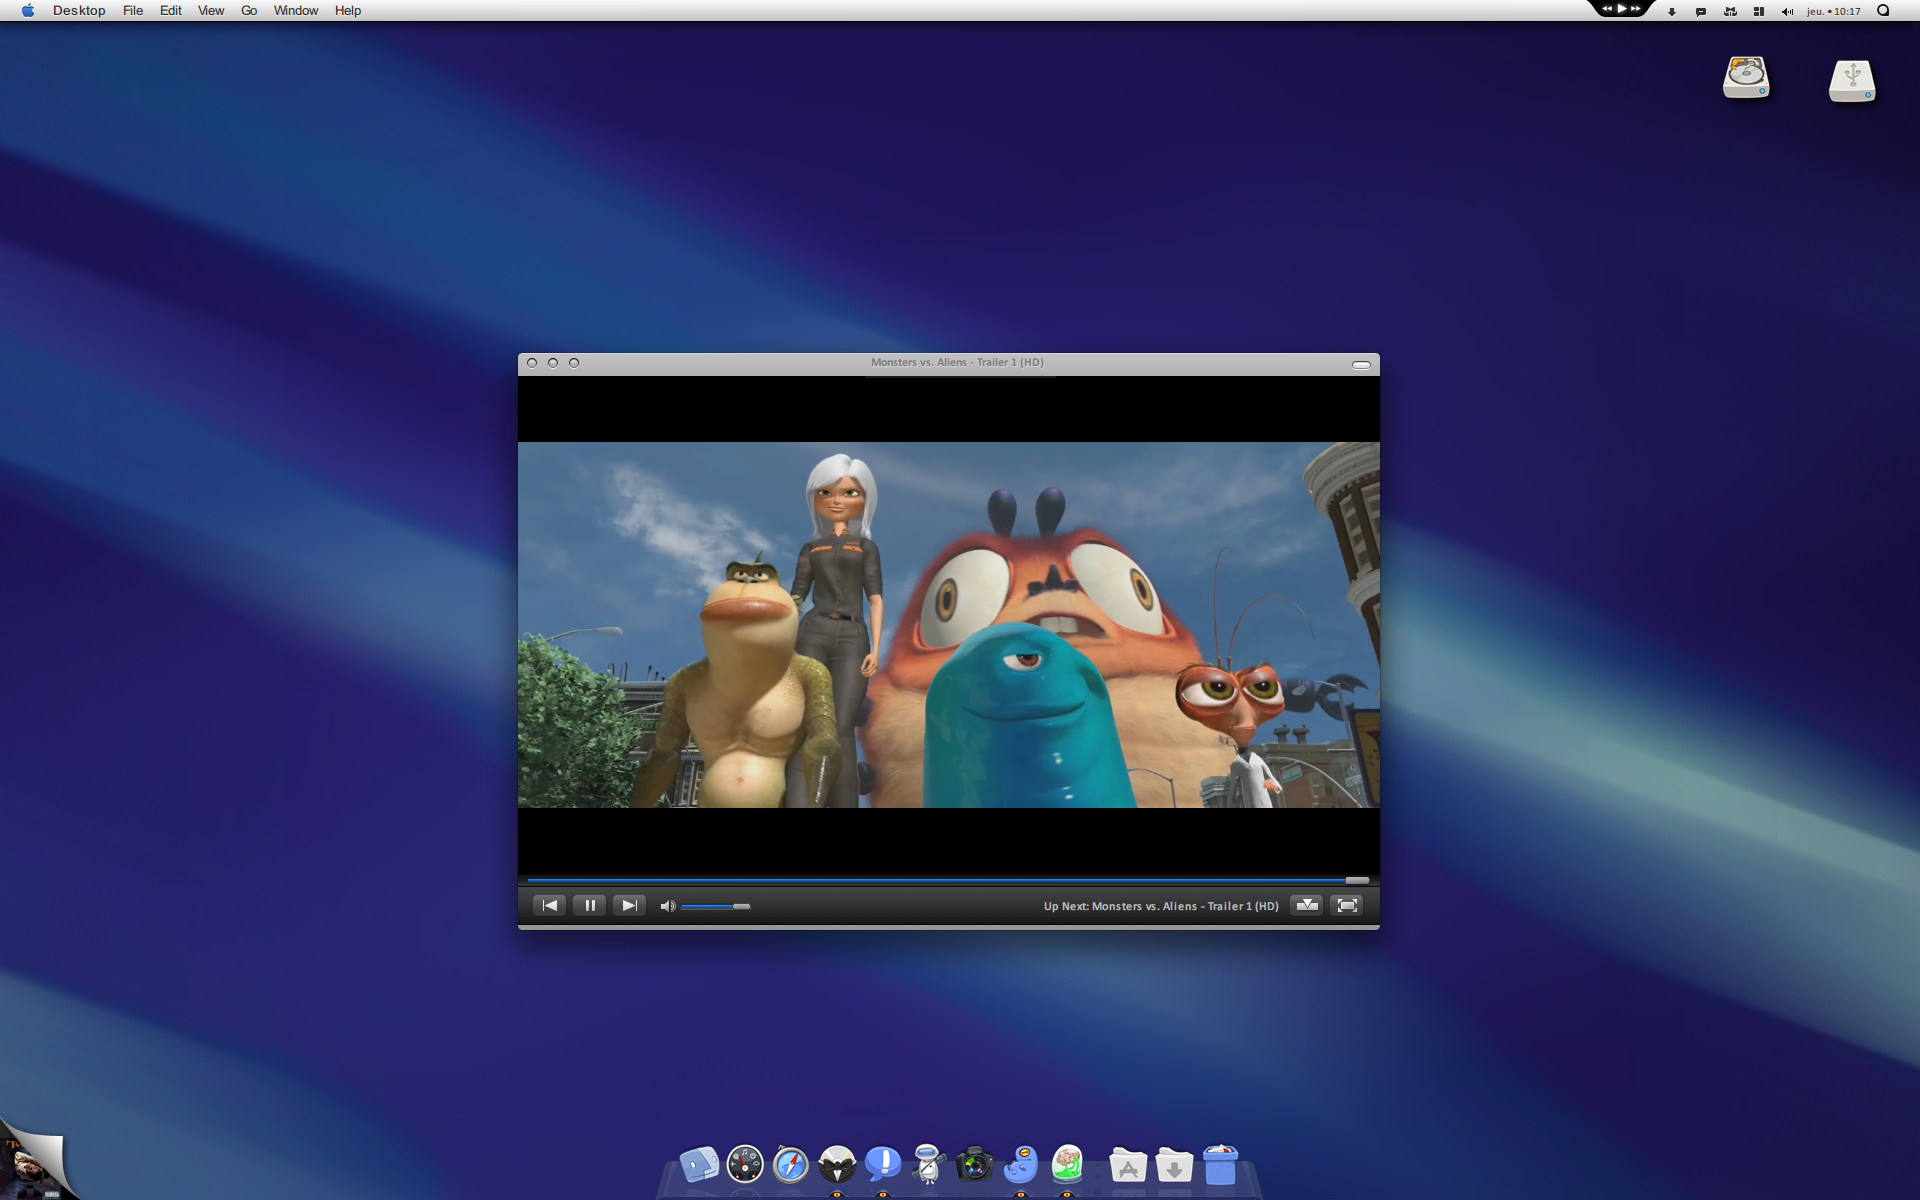Click the download arrow menu bar icon
Viewport: 1920px width, 1200px height.
(x=1672, y=11)
